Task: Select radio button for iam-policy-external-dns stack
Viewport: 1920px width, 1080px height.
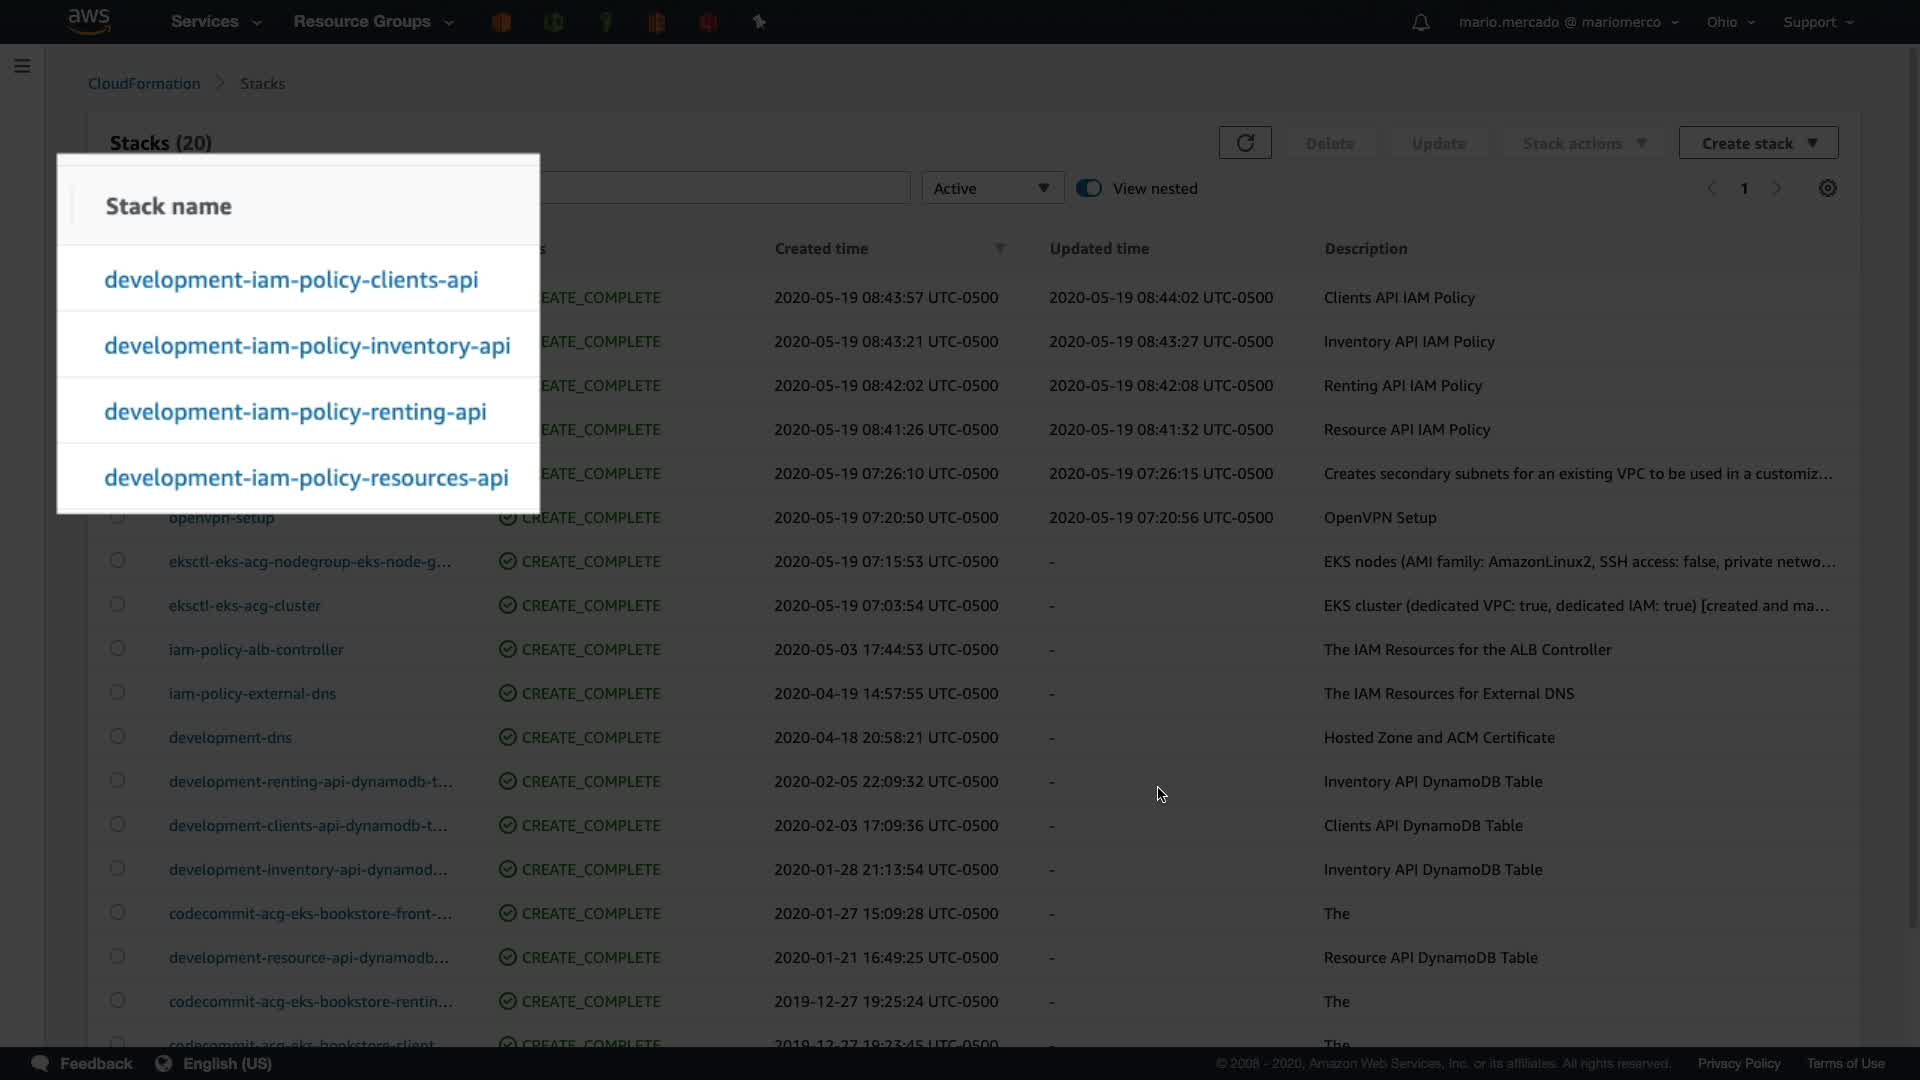Action: pyautogui.click(x=117, y=693)
